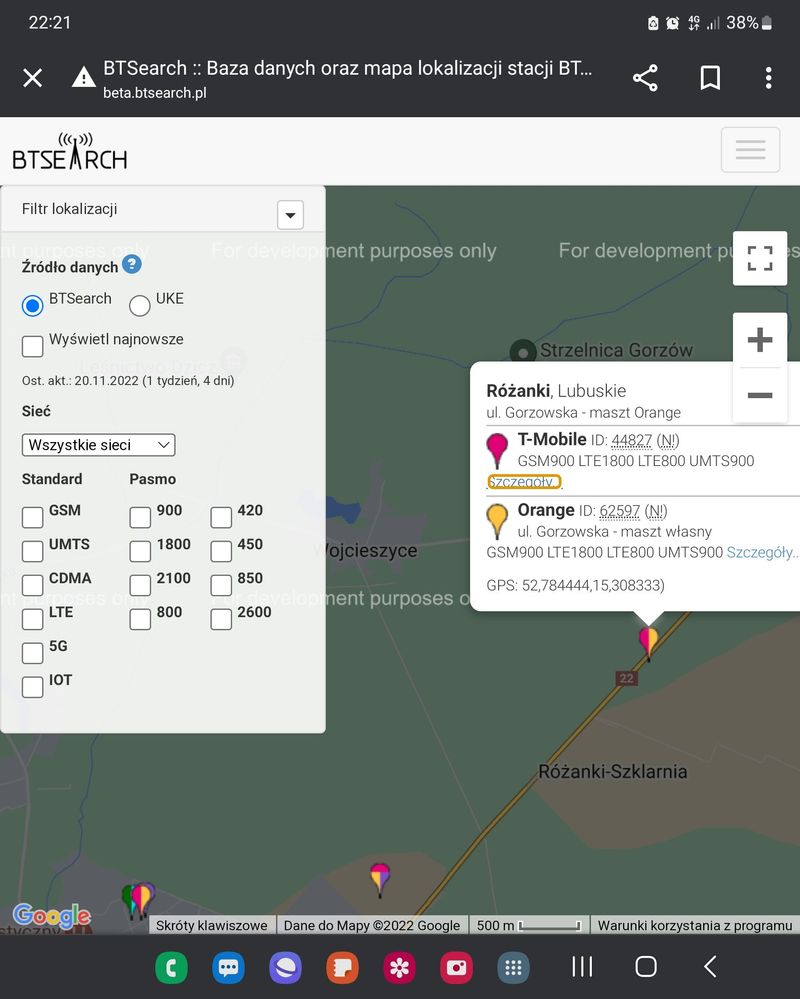
Task: Open Warunki korzystania z programu
Action: pos(695,925)
